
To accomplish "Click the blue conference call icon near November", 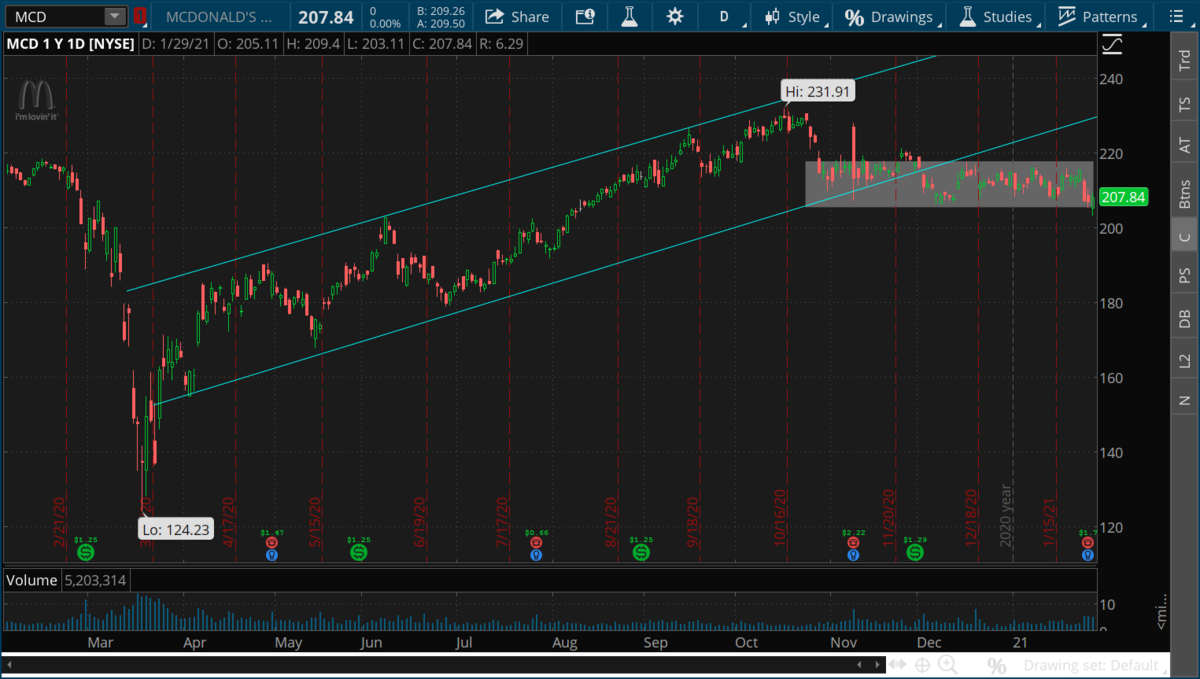I will tap(852, 554).
